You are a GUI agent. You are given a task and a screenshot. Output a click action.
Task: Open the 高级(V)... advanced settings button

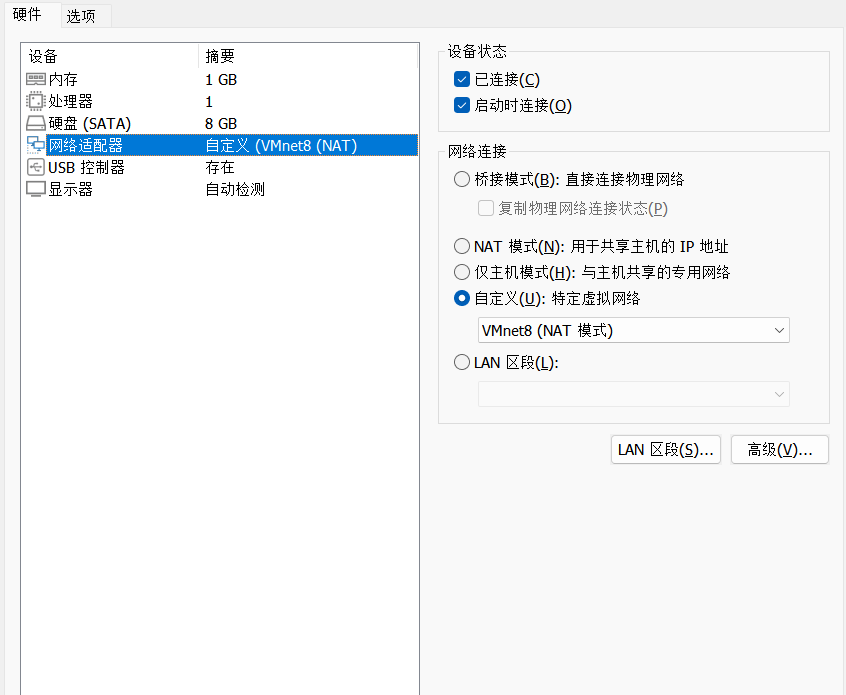tap(780, 449)
